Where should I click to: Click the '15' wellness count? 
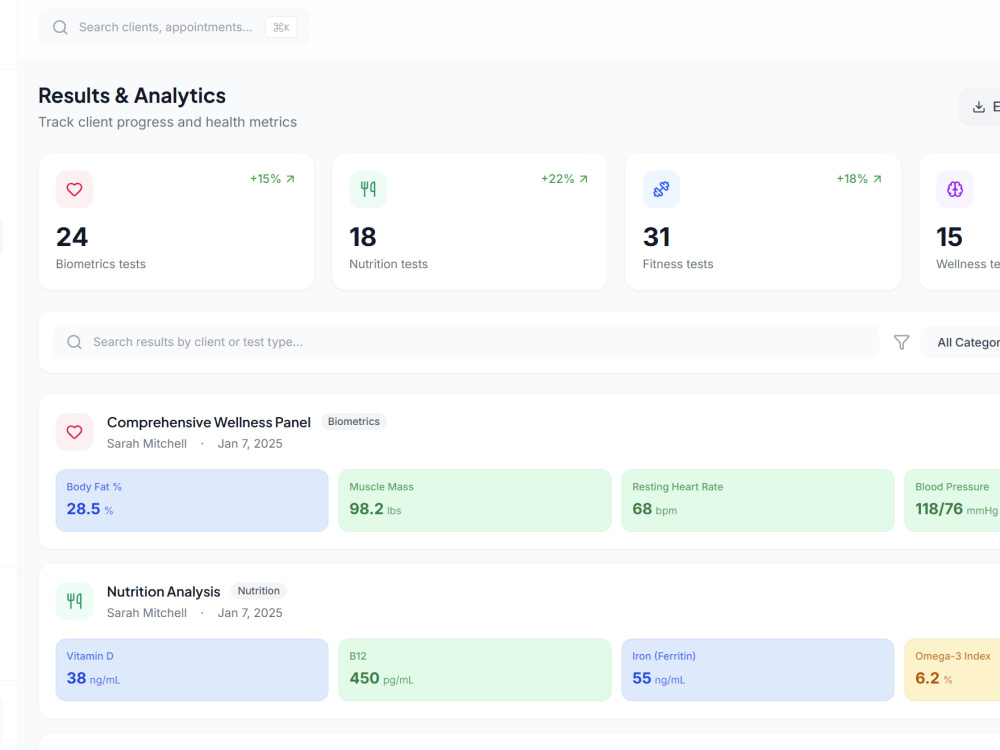point(949,237)
